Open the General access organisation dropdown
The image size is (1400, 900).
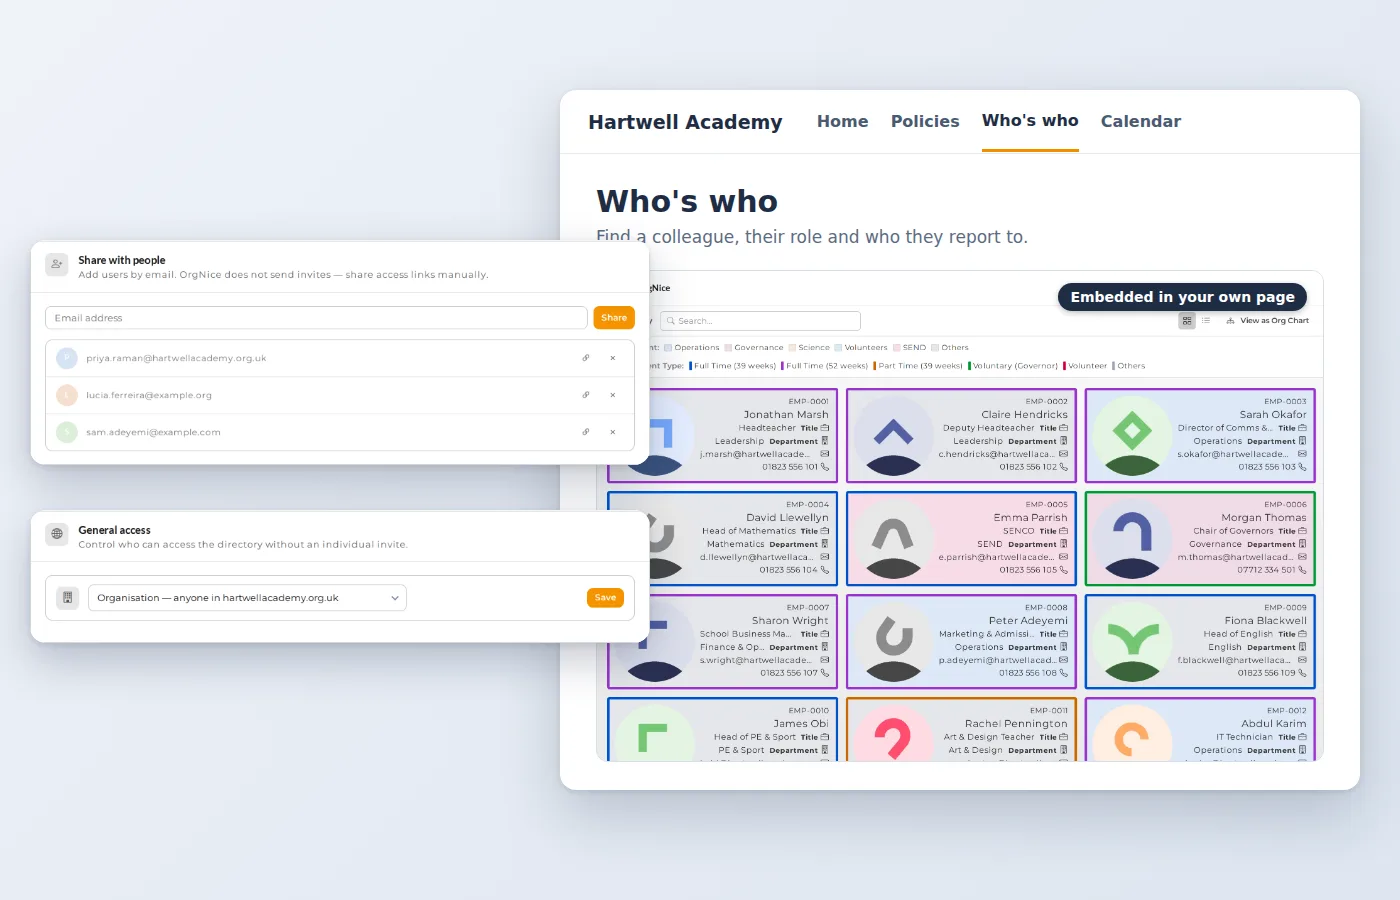[x=247, y=598]
